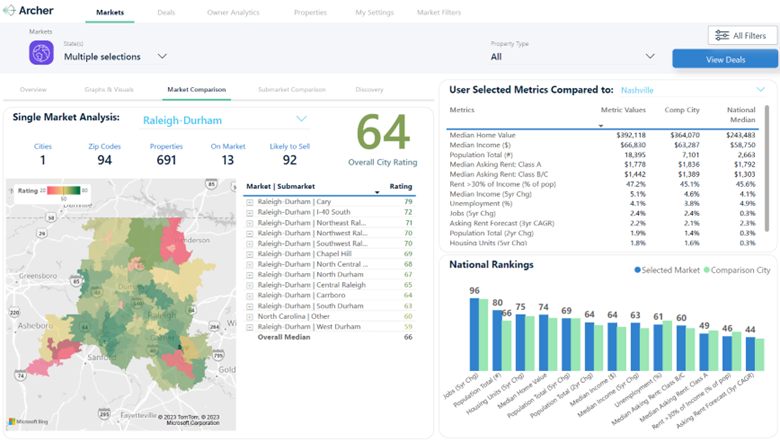Click the Zip Codes count 94
Viewport: 780px width, 442px height.
[104, 160]
